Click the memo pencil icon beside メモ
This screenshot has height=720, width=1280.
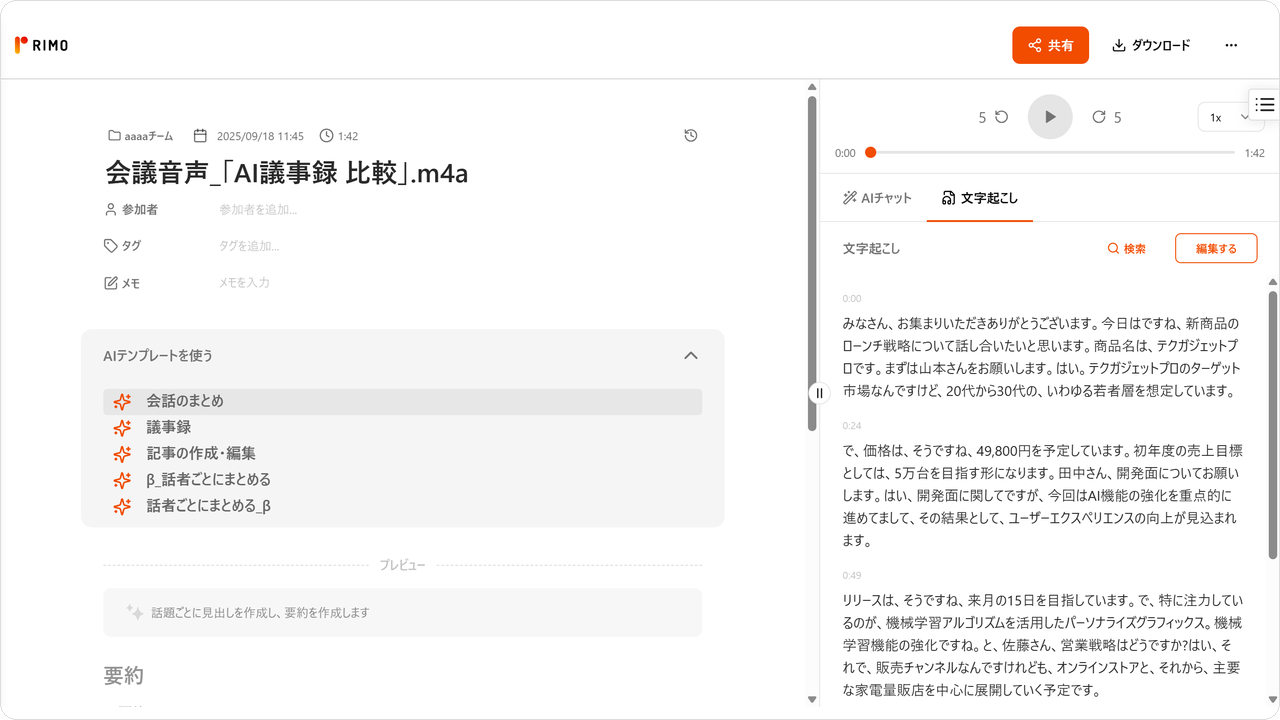[111, 283]
